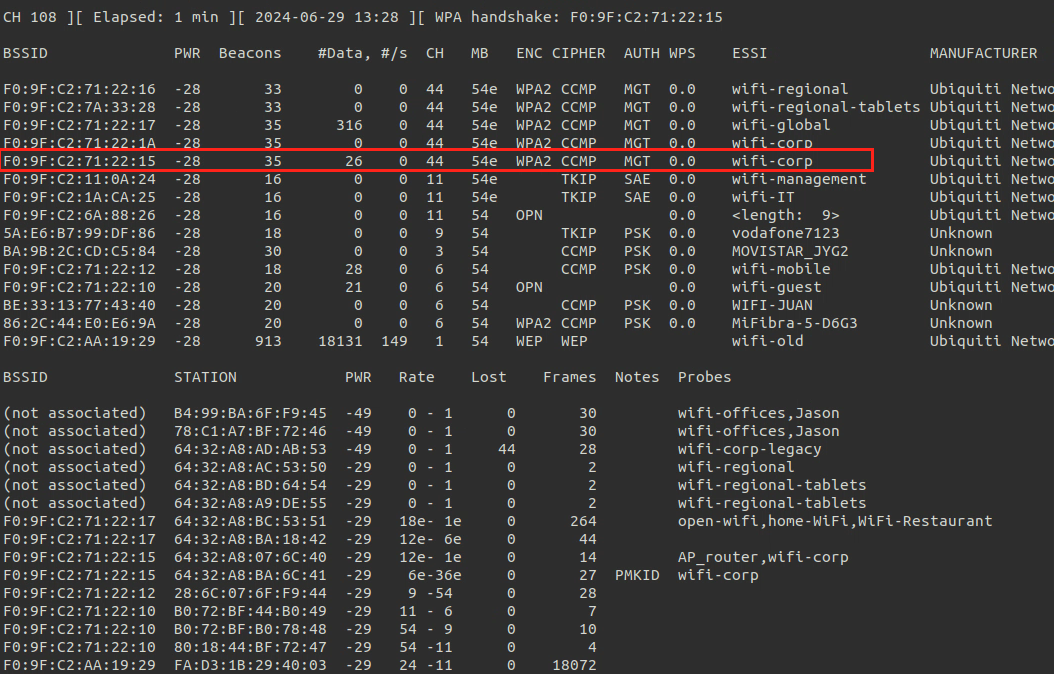Viewport: 1054px width, 674px height.
Task: Click the hidden network '<length: 9>' entry
Action: [785, 215]
